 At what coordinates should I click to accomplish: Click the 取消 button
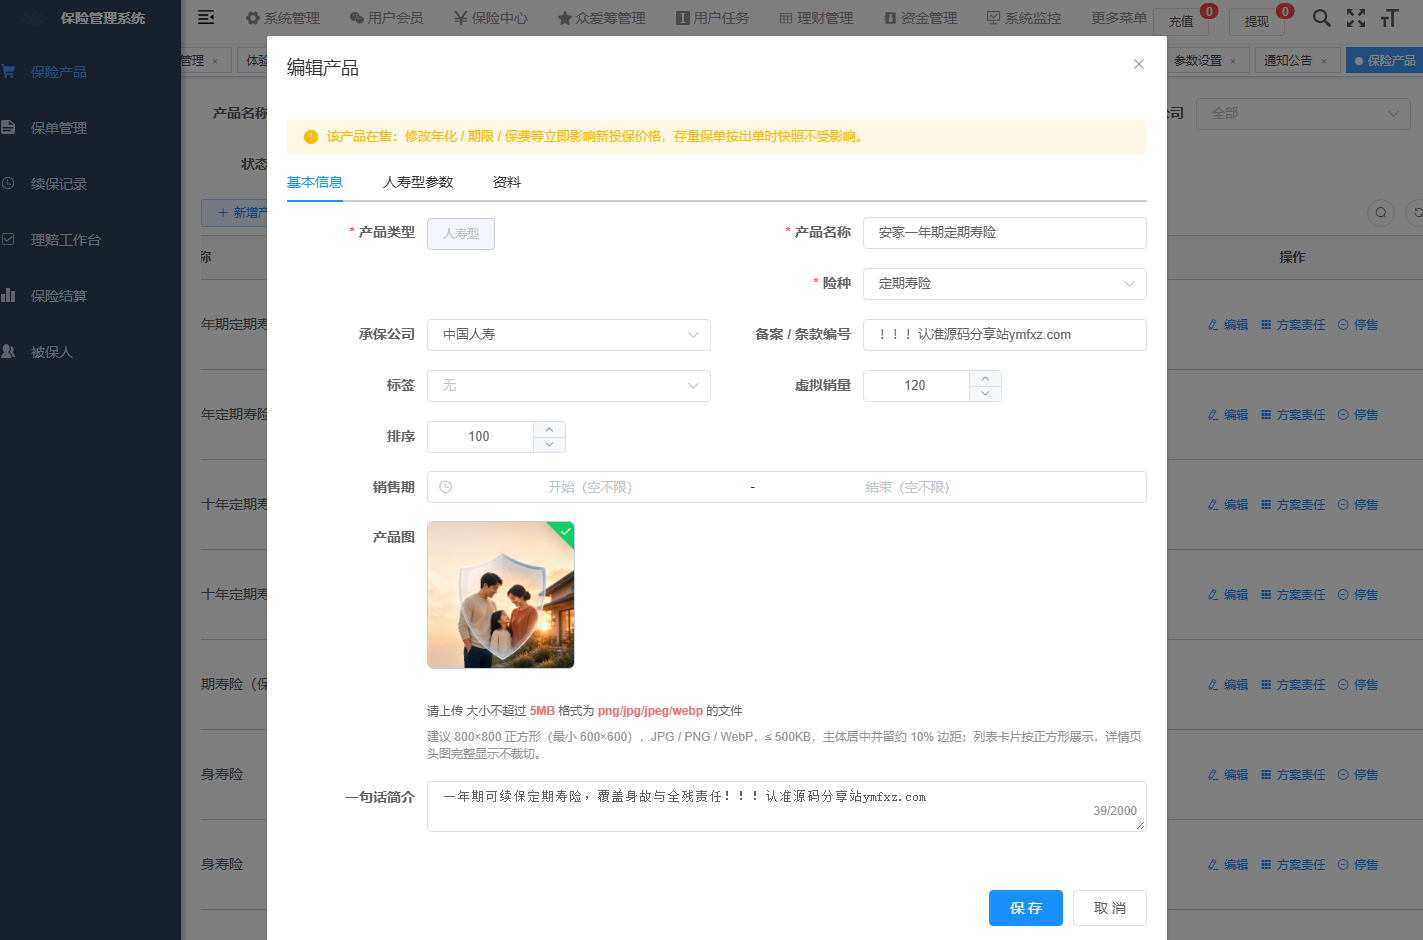pos(1110,908)
